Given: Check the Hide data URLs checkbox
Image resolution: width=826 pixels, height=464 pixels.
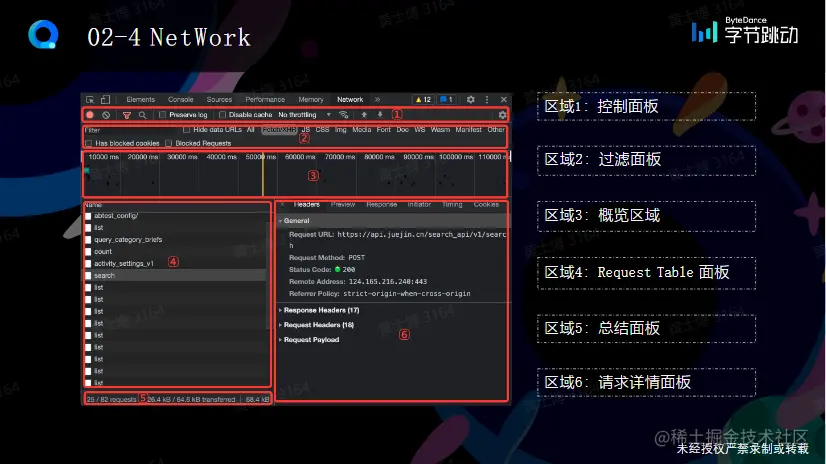Looking at the screenshot, I should [x=186, y=130].
